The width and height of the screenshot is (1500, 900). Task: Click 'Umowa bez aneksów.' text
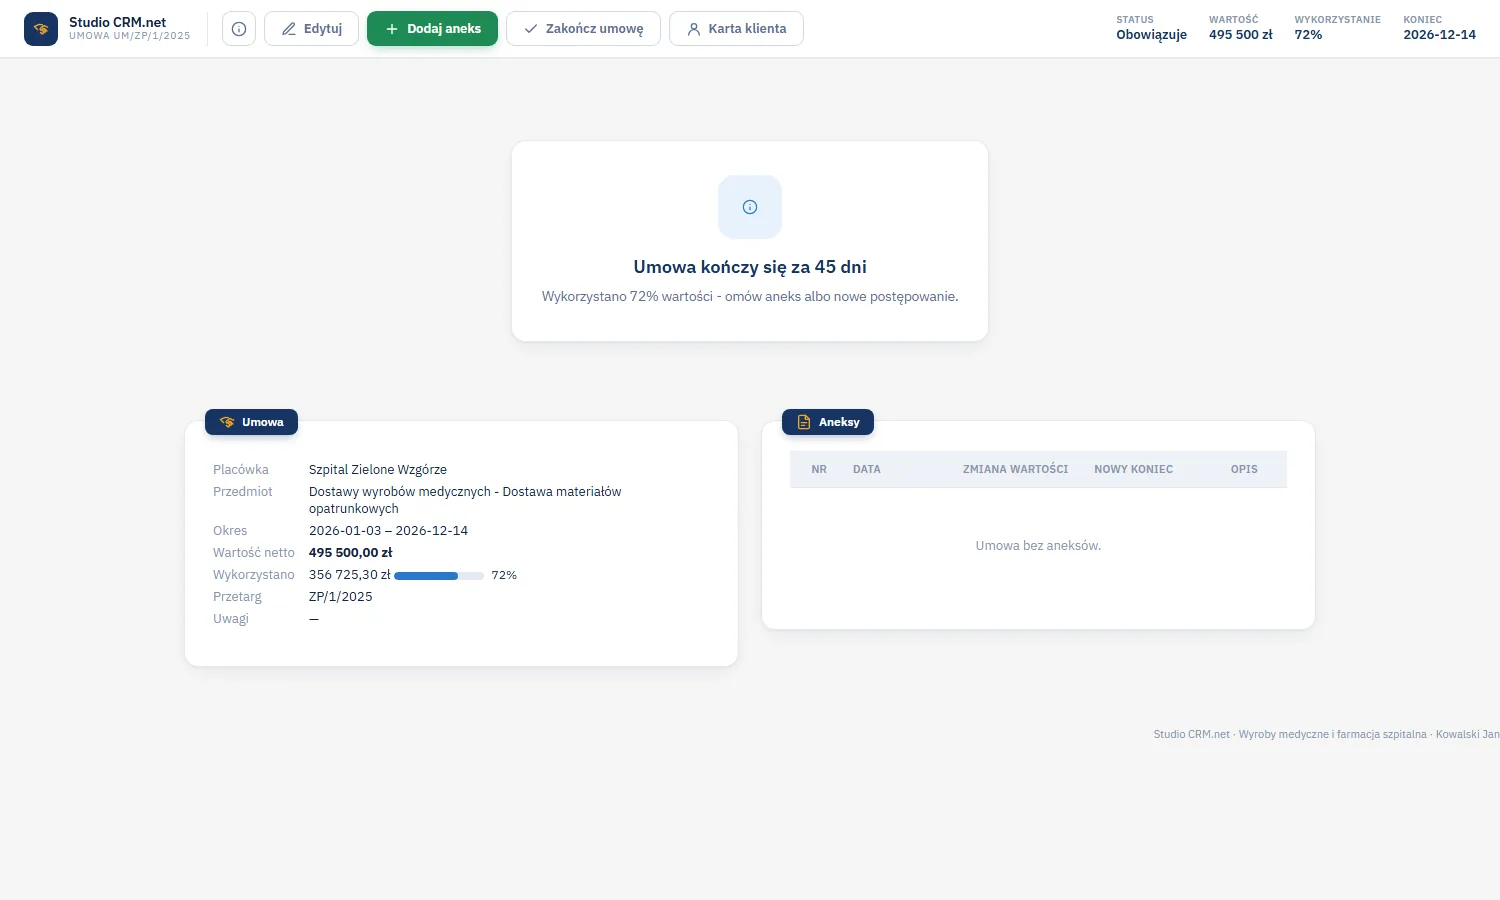pos(1038,546)
